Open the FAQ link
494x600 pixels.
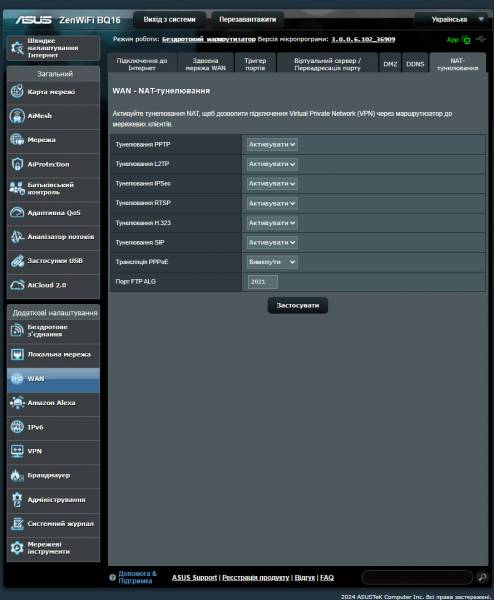pos(327,577)
